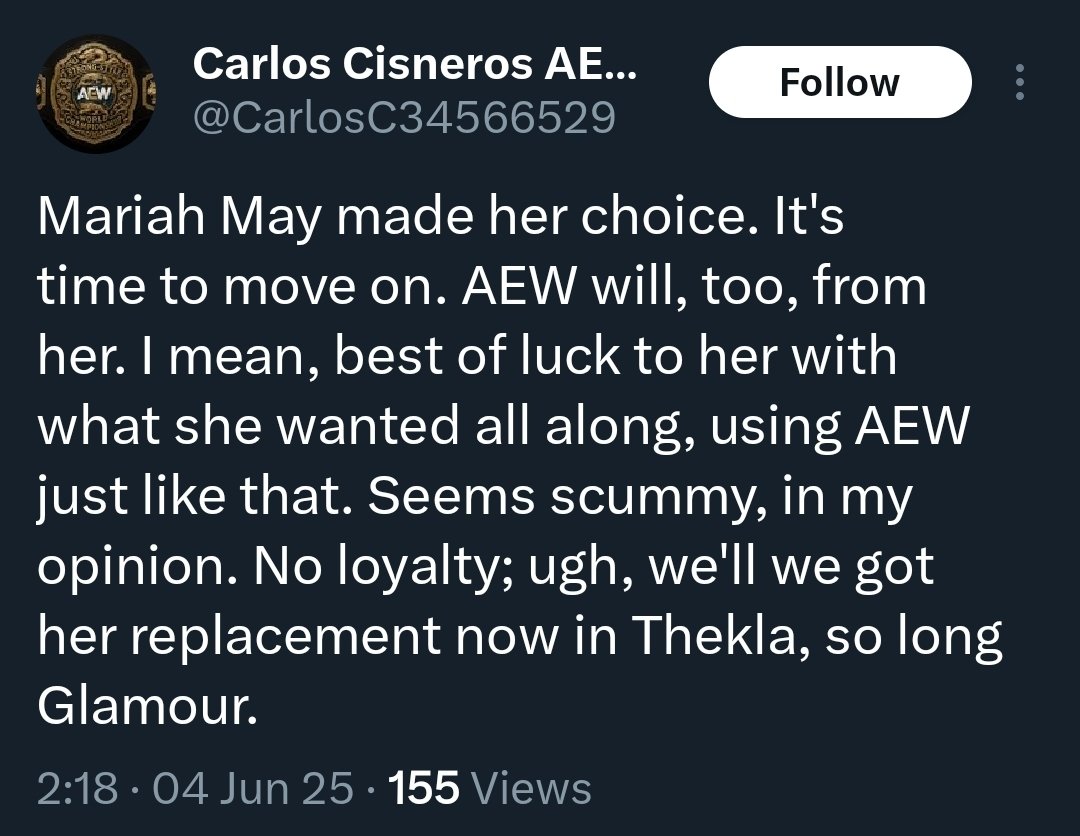
Task: Tap the AEW logo on the avatar belt
Action: [x=94, y=94]
